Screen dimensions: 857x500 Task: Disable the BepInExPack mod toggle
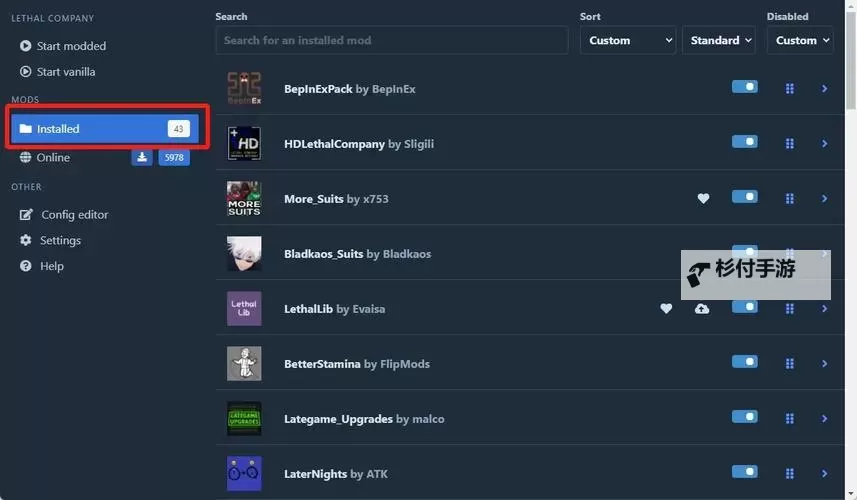point(744,87)
